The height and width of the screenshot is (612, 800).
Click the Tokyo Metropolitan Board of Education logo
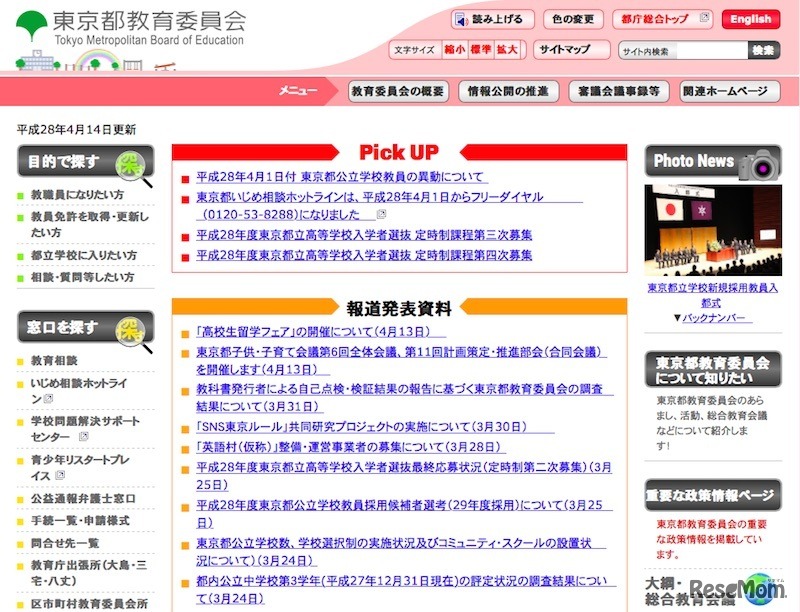131,29
